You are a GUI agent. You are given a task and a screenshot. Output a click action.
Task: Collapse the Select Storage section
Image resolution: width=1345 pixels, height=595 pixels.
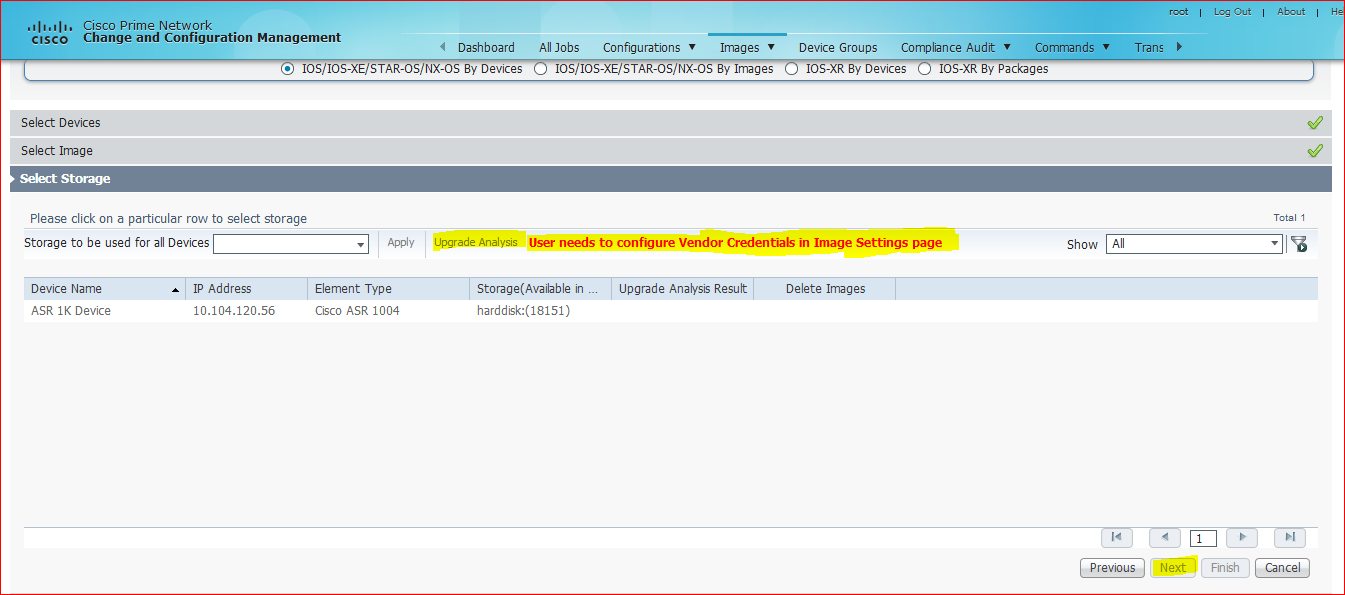(x=670, y=179)
